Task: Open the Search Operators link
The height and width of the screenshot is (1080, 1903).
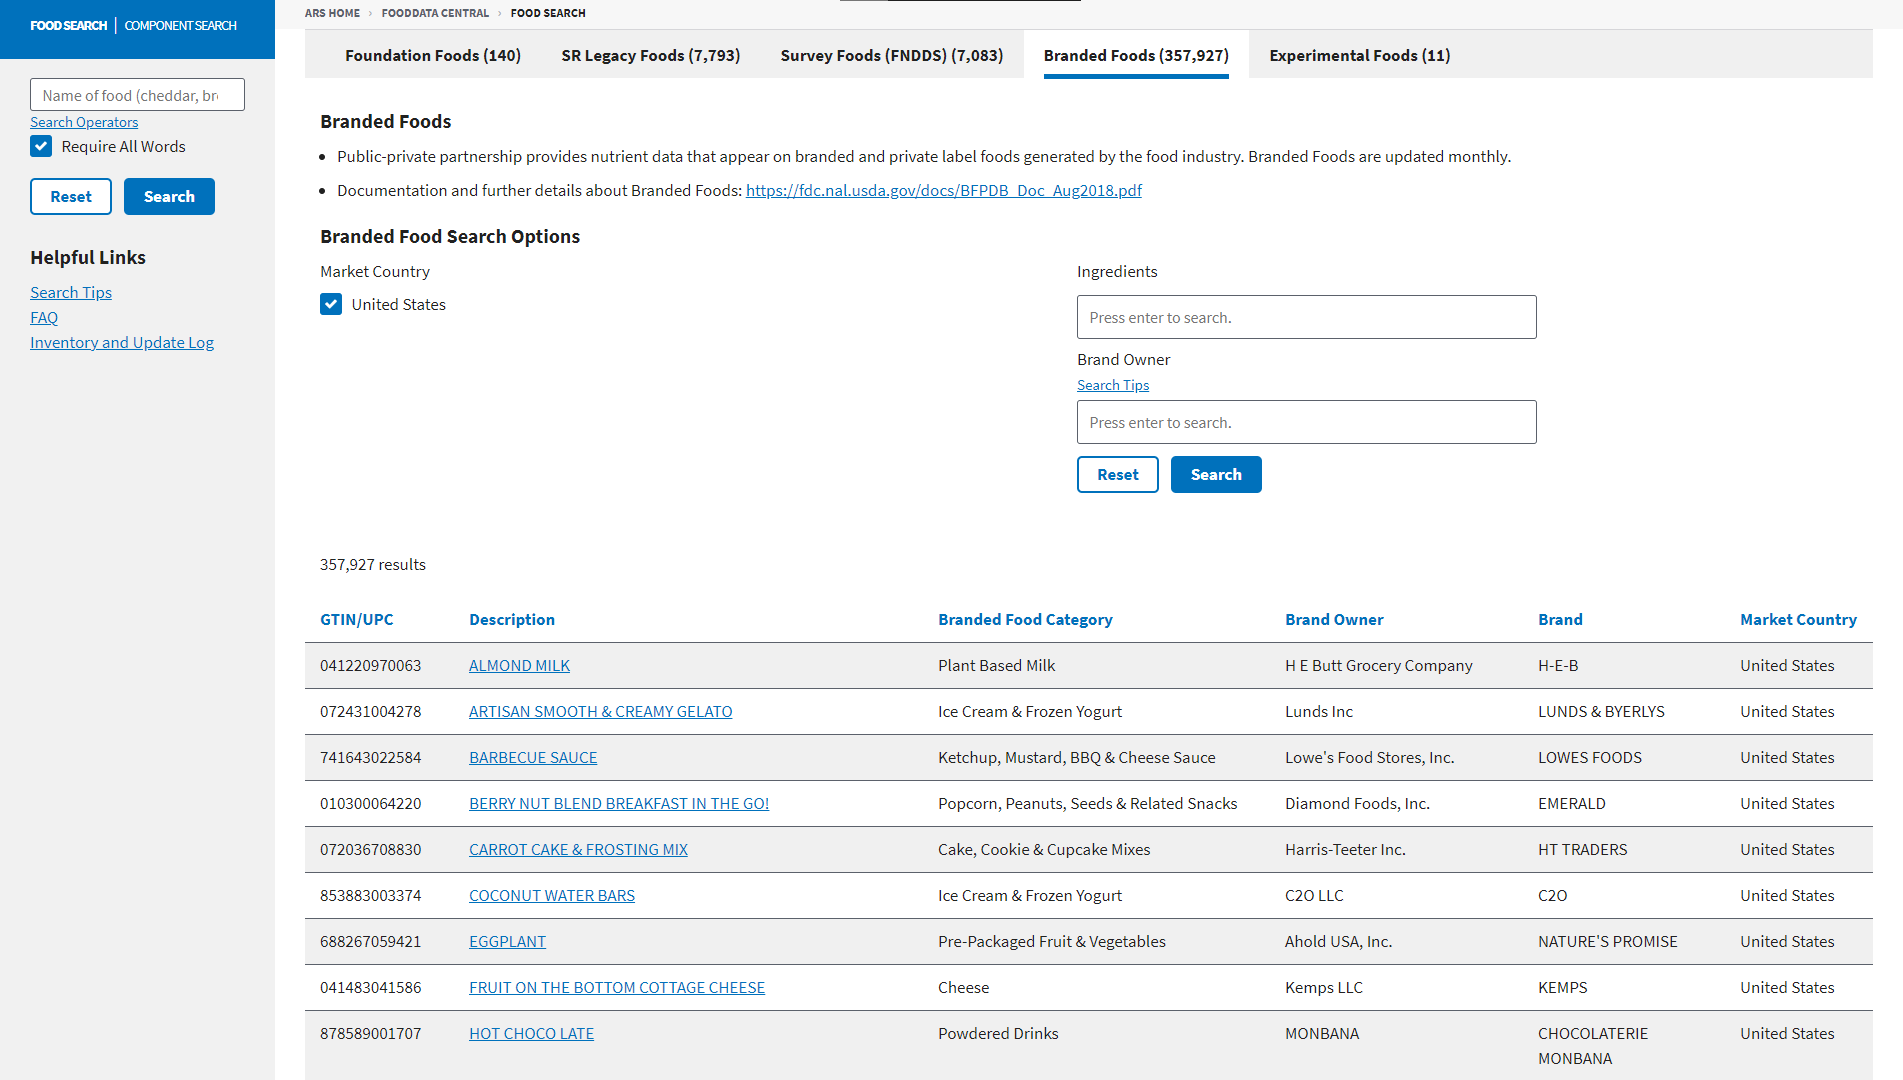Action: [x=84, y=122]
